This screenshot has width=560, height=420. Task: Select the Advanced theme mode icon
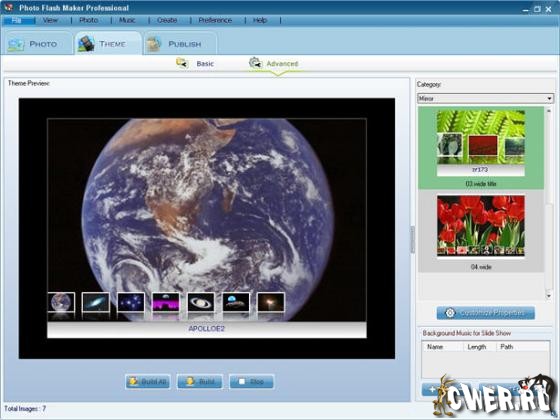click(x=255, y=63)
